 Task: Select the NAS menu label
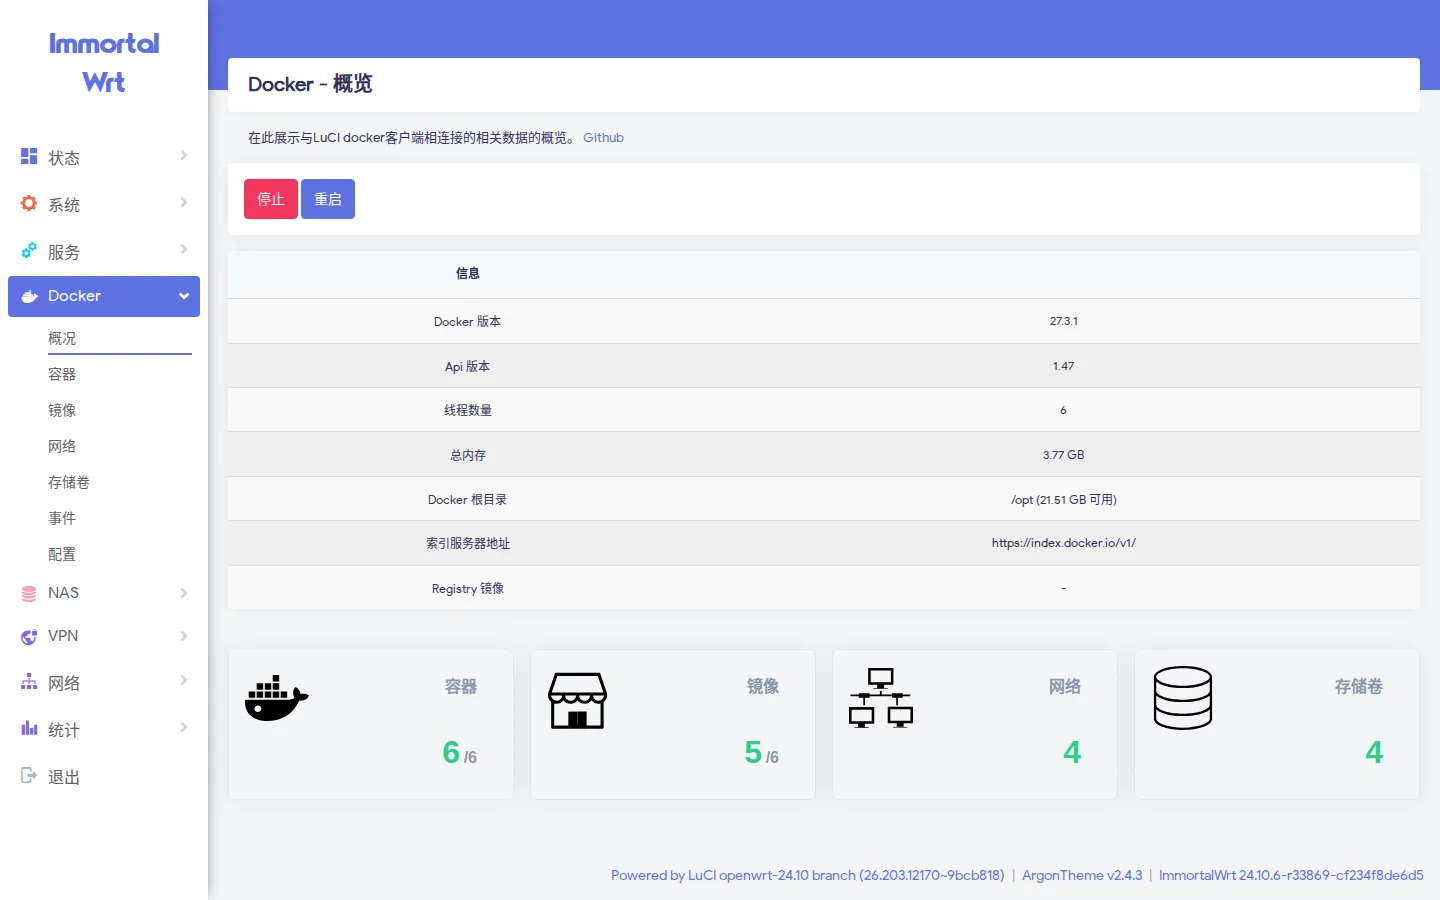[x=63, y=593]
